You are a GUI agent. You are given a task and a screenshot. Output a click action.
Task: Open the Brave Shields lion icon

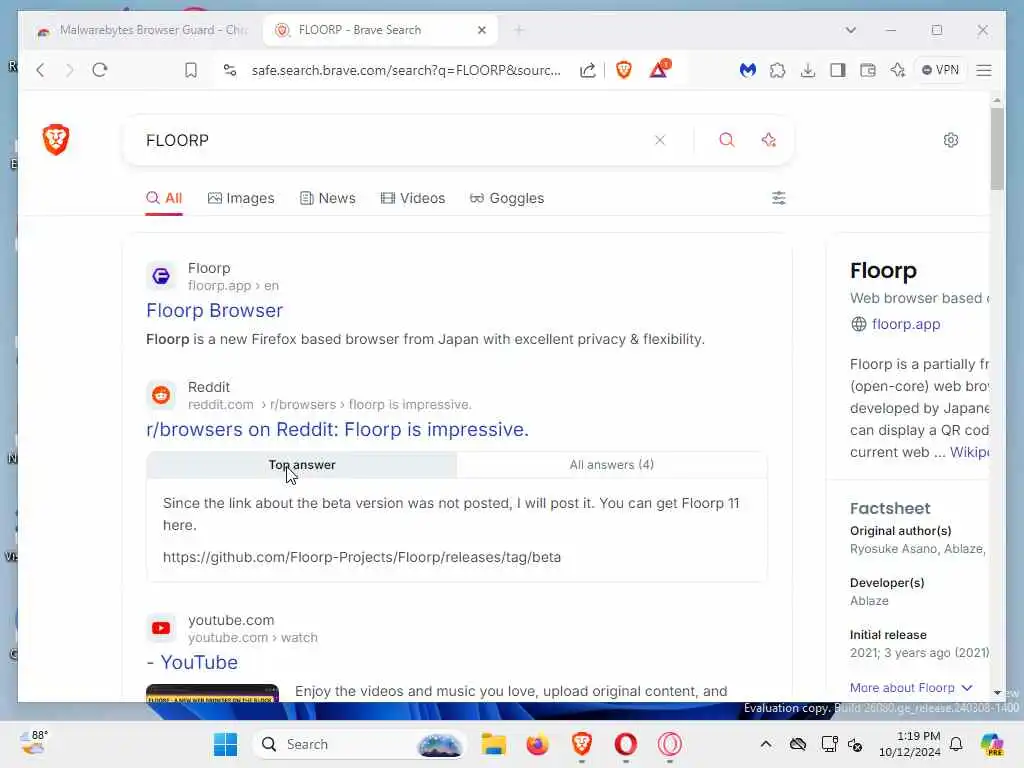tap(624, 70)
